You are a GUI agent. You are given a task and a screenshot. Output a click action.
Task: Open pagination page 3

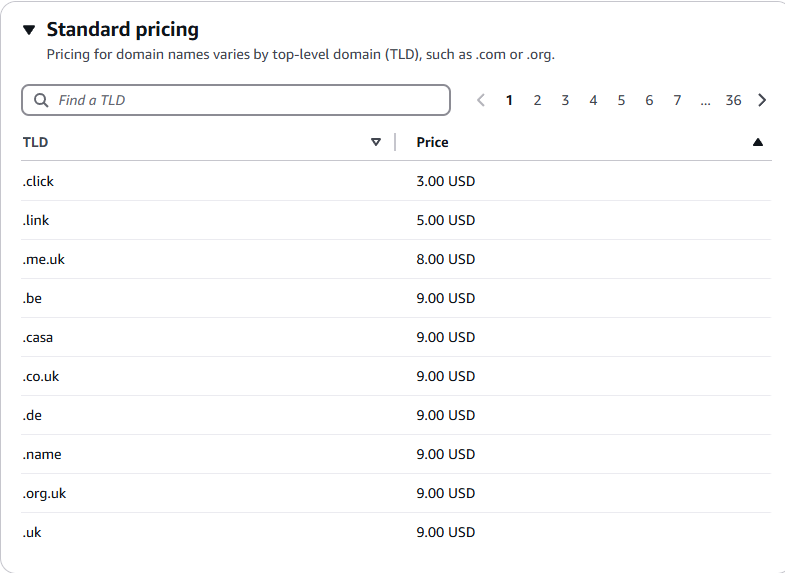(565, 100)
